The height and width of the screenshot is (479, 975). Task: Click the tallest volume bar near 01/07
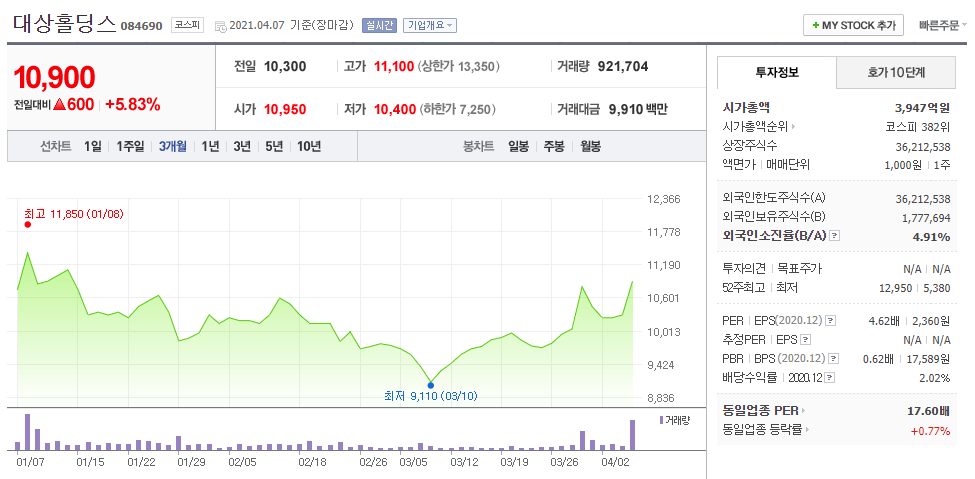(27, 432)
